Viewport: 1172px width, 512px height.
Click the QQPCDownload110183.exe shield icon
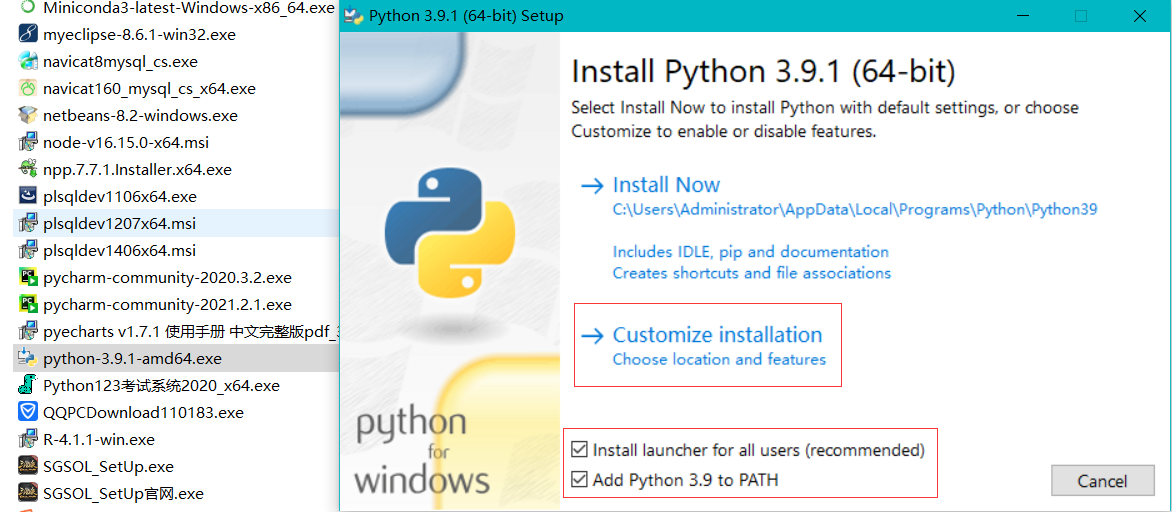[28, 412]
